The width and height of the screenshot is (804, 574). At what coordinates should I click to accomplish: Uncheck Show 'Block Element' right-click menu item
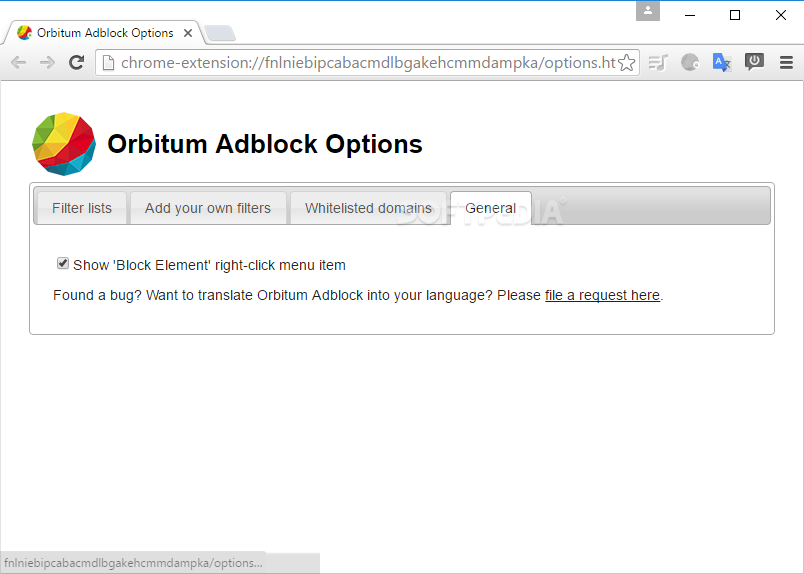[63, 264]
